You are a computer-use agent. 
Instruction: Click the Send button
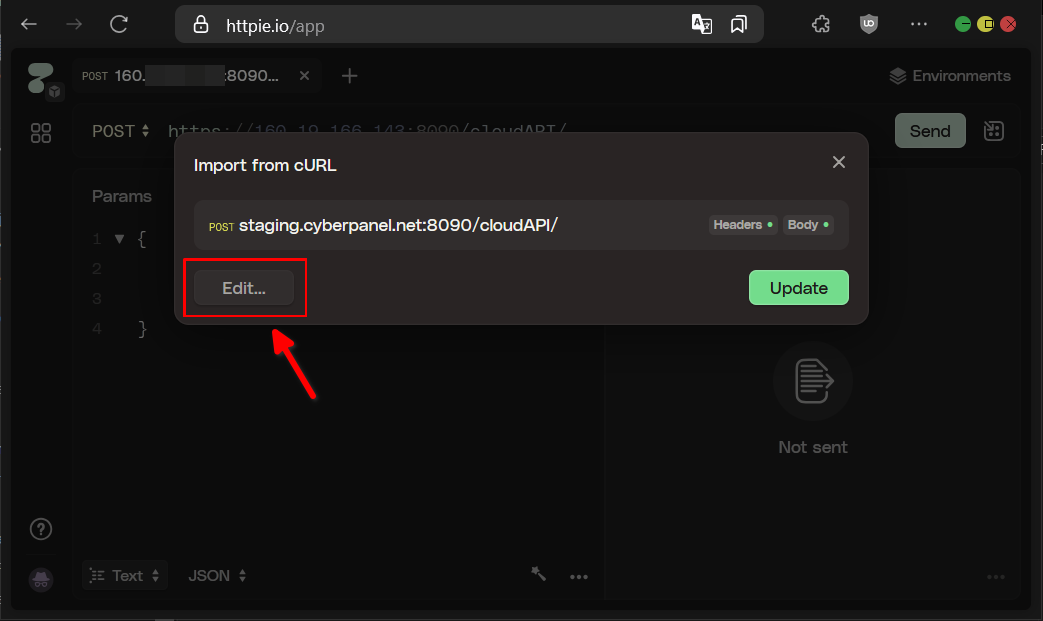click(x=930, y=131)
